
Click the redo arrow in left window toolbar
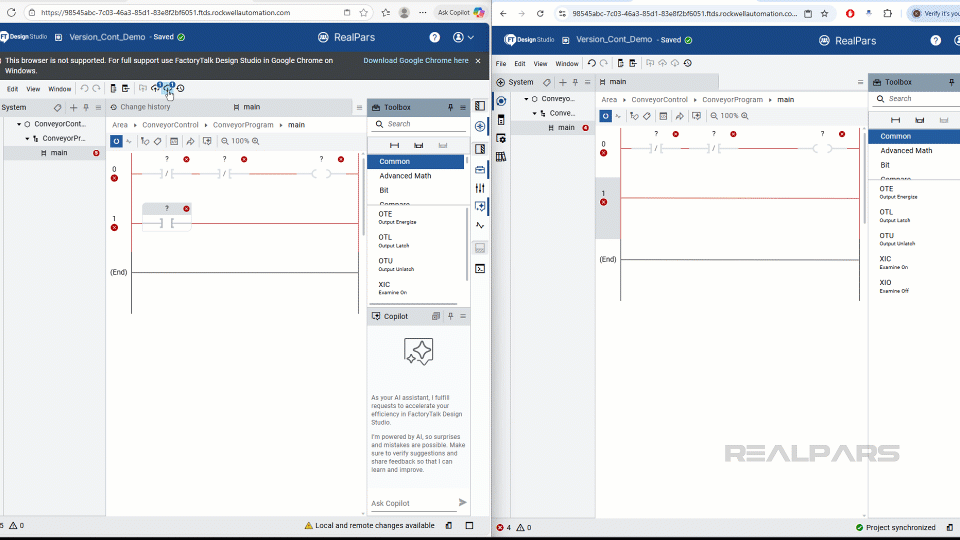tap(96, 89)
